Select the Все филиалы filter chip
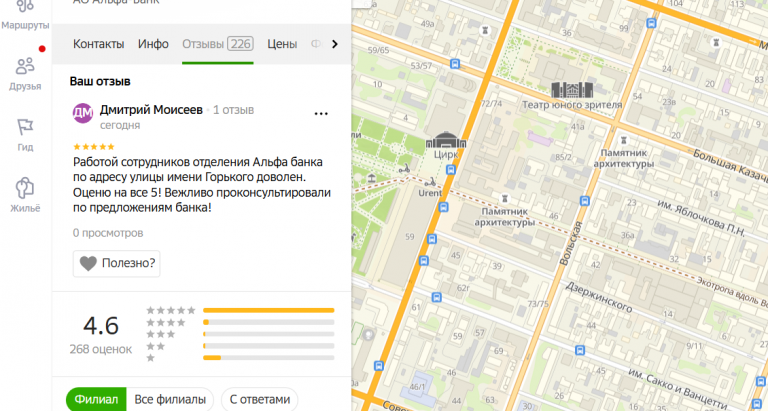Screen dimensions: 768x411 (170, 399)
